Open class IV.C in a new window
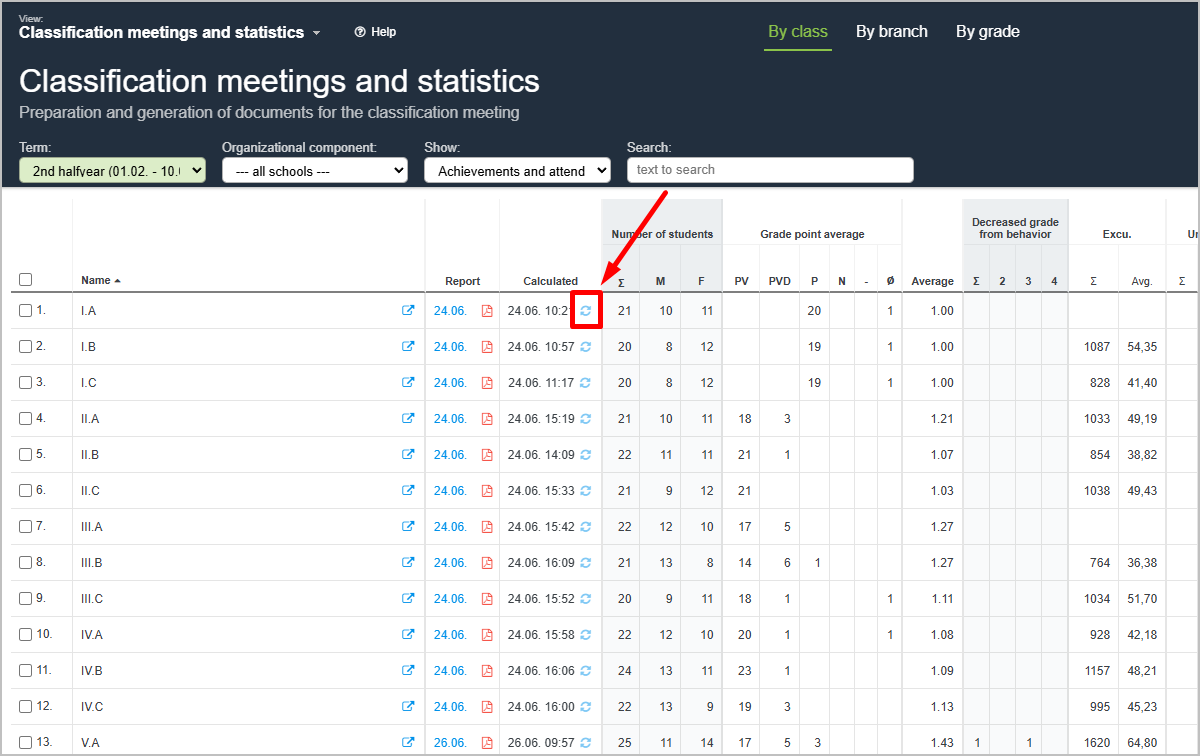Image resolution: width=1200 pixels, height=756 pixels. [408, 707]
